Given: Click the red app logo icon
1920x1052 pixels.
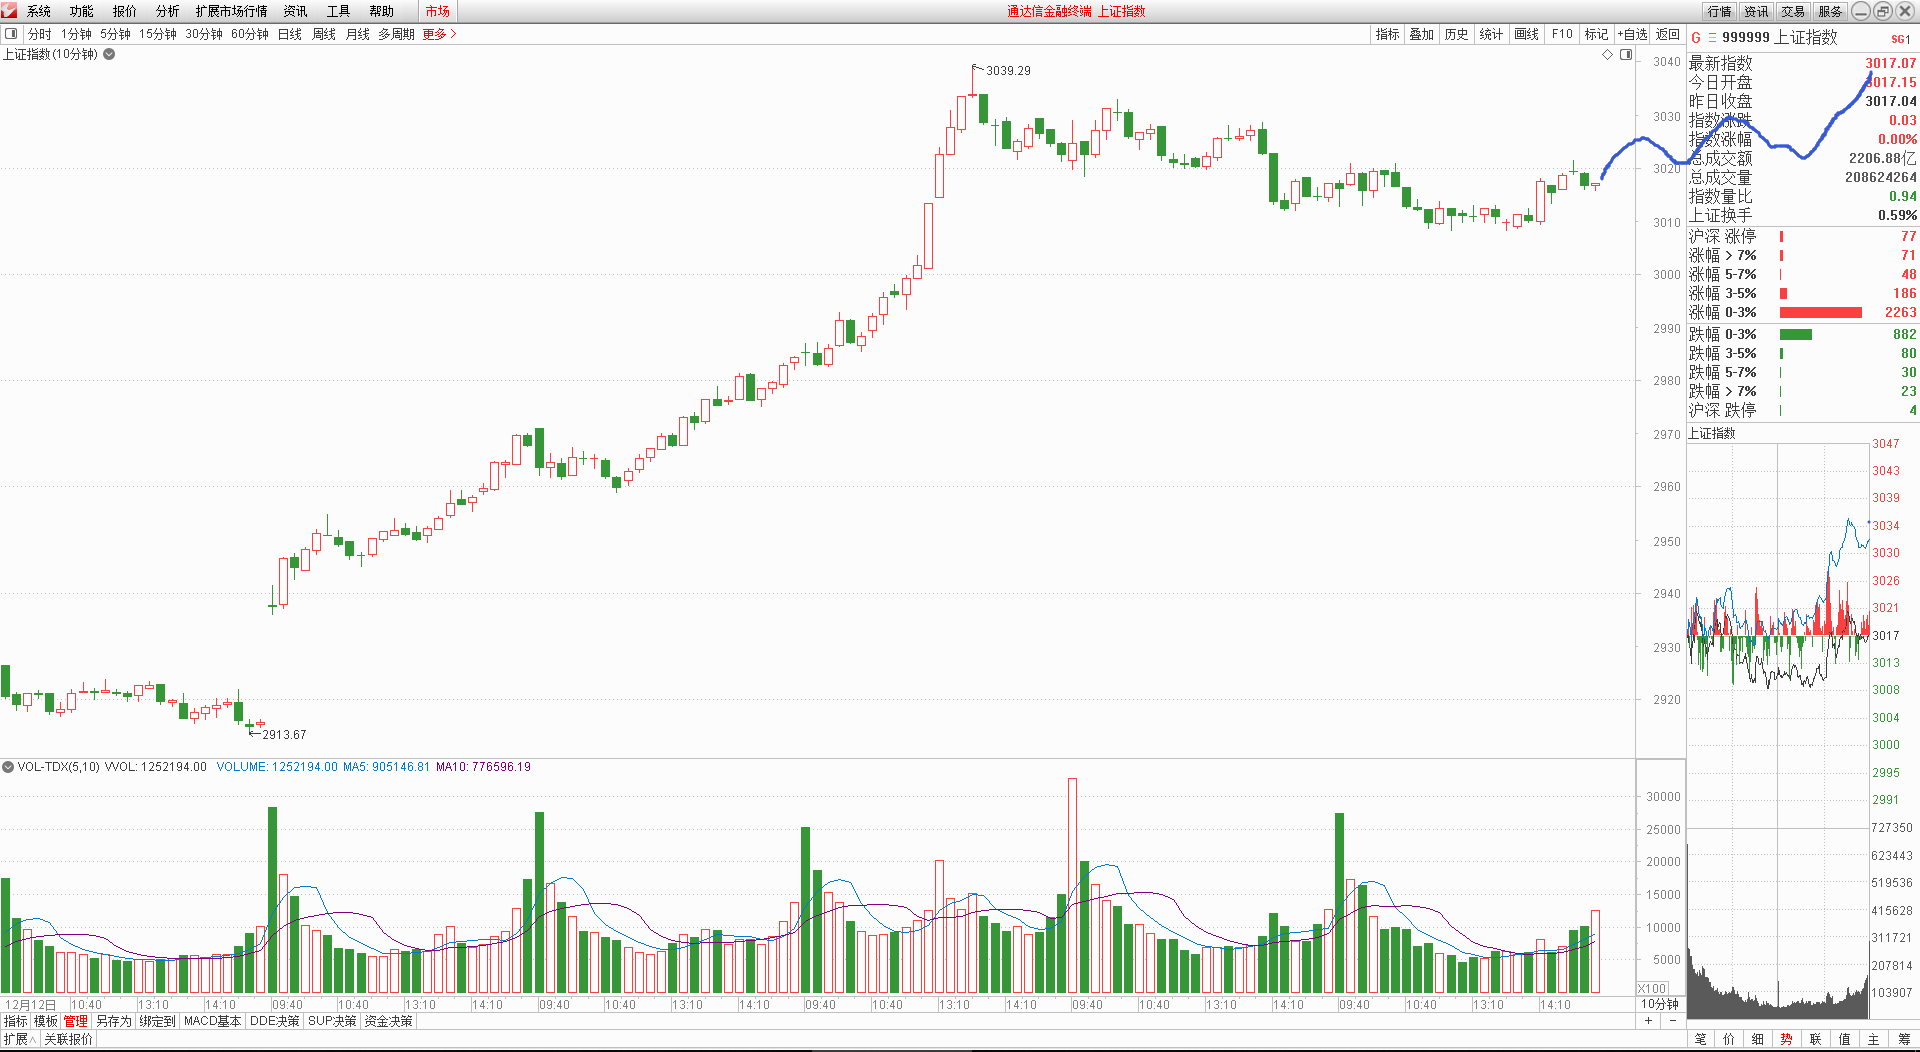Looking at the screenshot, I should [10, 11].
